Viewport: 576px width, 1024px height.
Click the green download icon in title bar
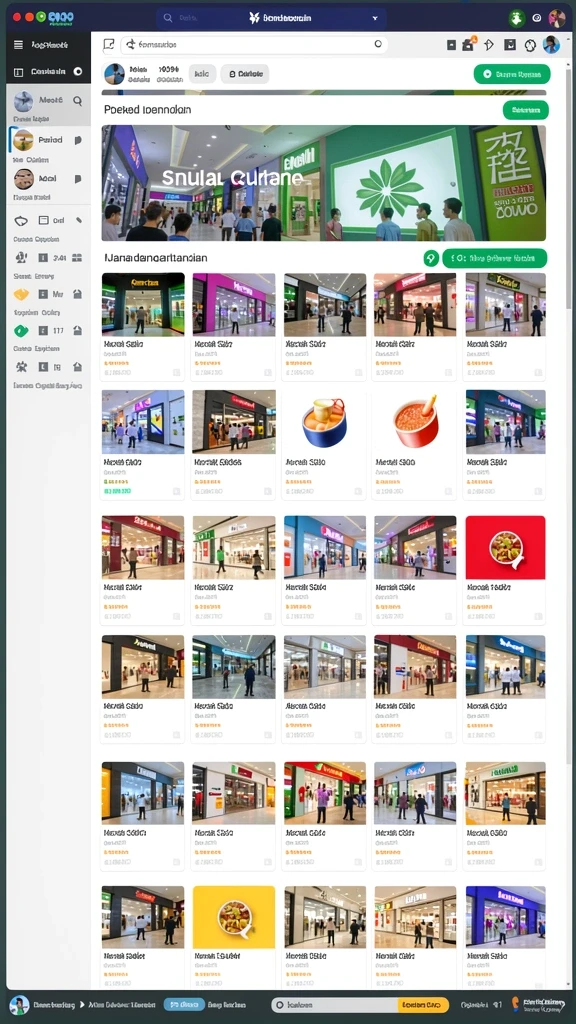point(517,18)
